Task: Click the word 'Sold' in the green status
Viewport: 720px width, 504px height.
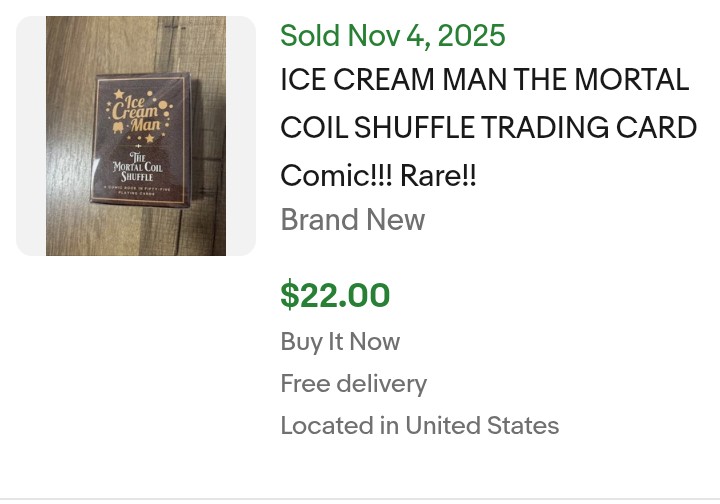Action: pos(310,36)
